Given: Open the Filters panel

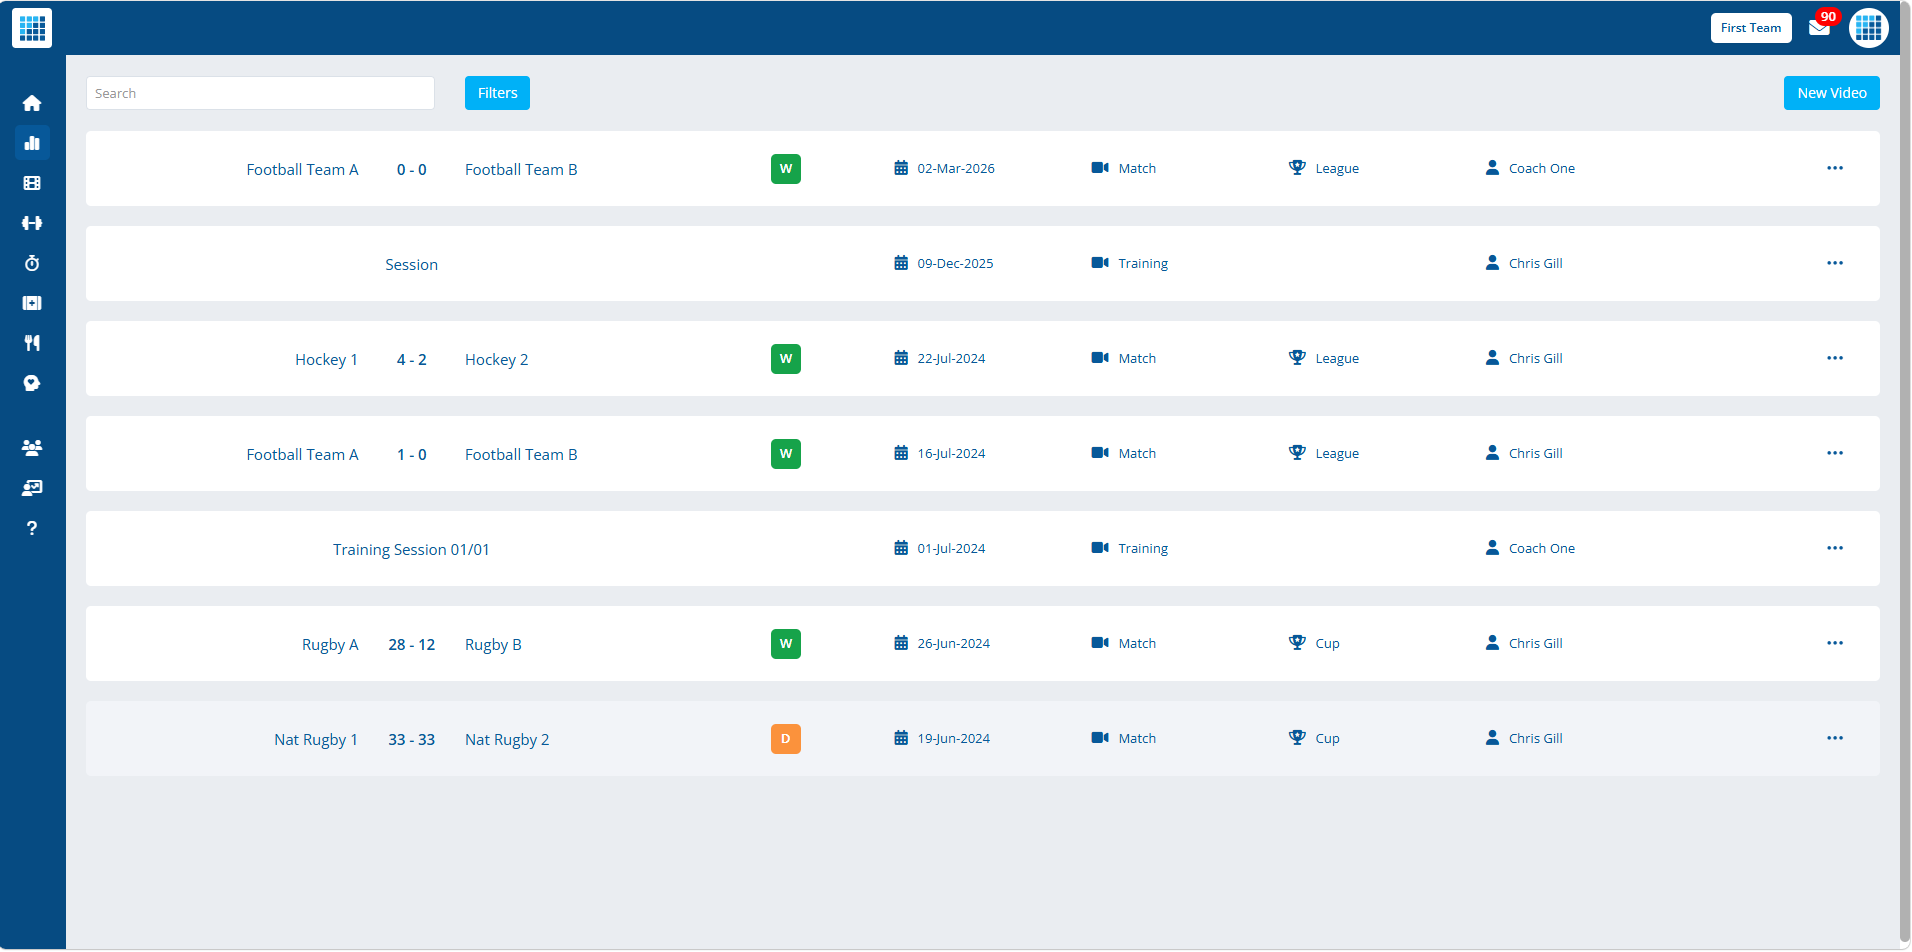Looking at the screenshot, I should point(497,92).
